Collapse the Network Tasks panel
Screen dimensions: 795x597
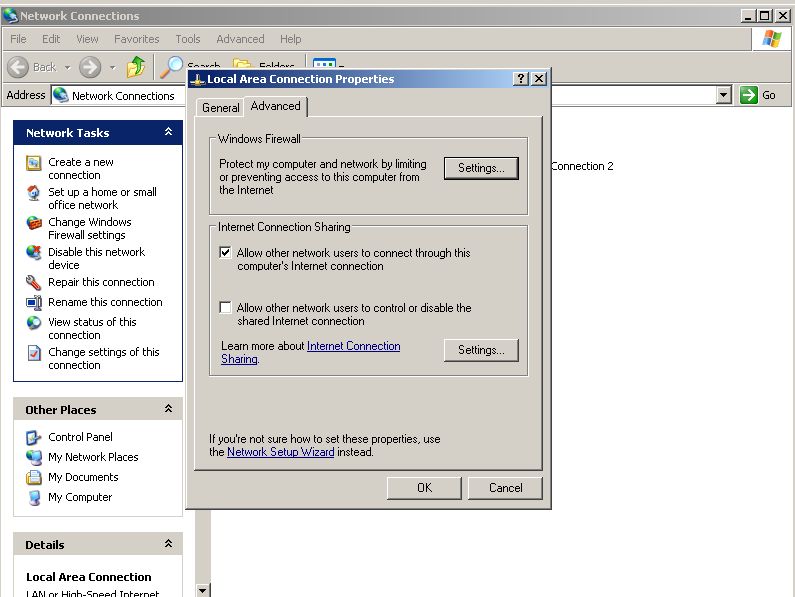168,132
